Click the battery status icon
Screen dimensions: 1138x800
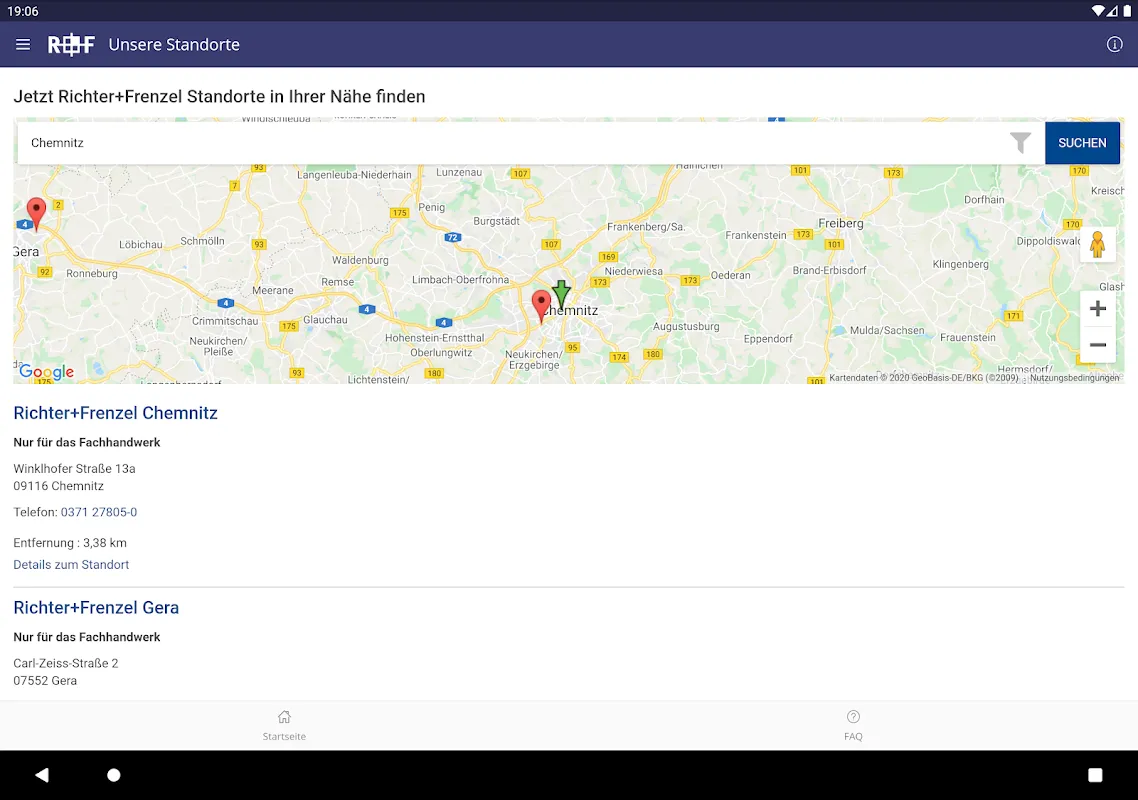pyautogui.click(x=1127, y=11)
